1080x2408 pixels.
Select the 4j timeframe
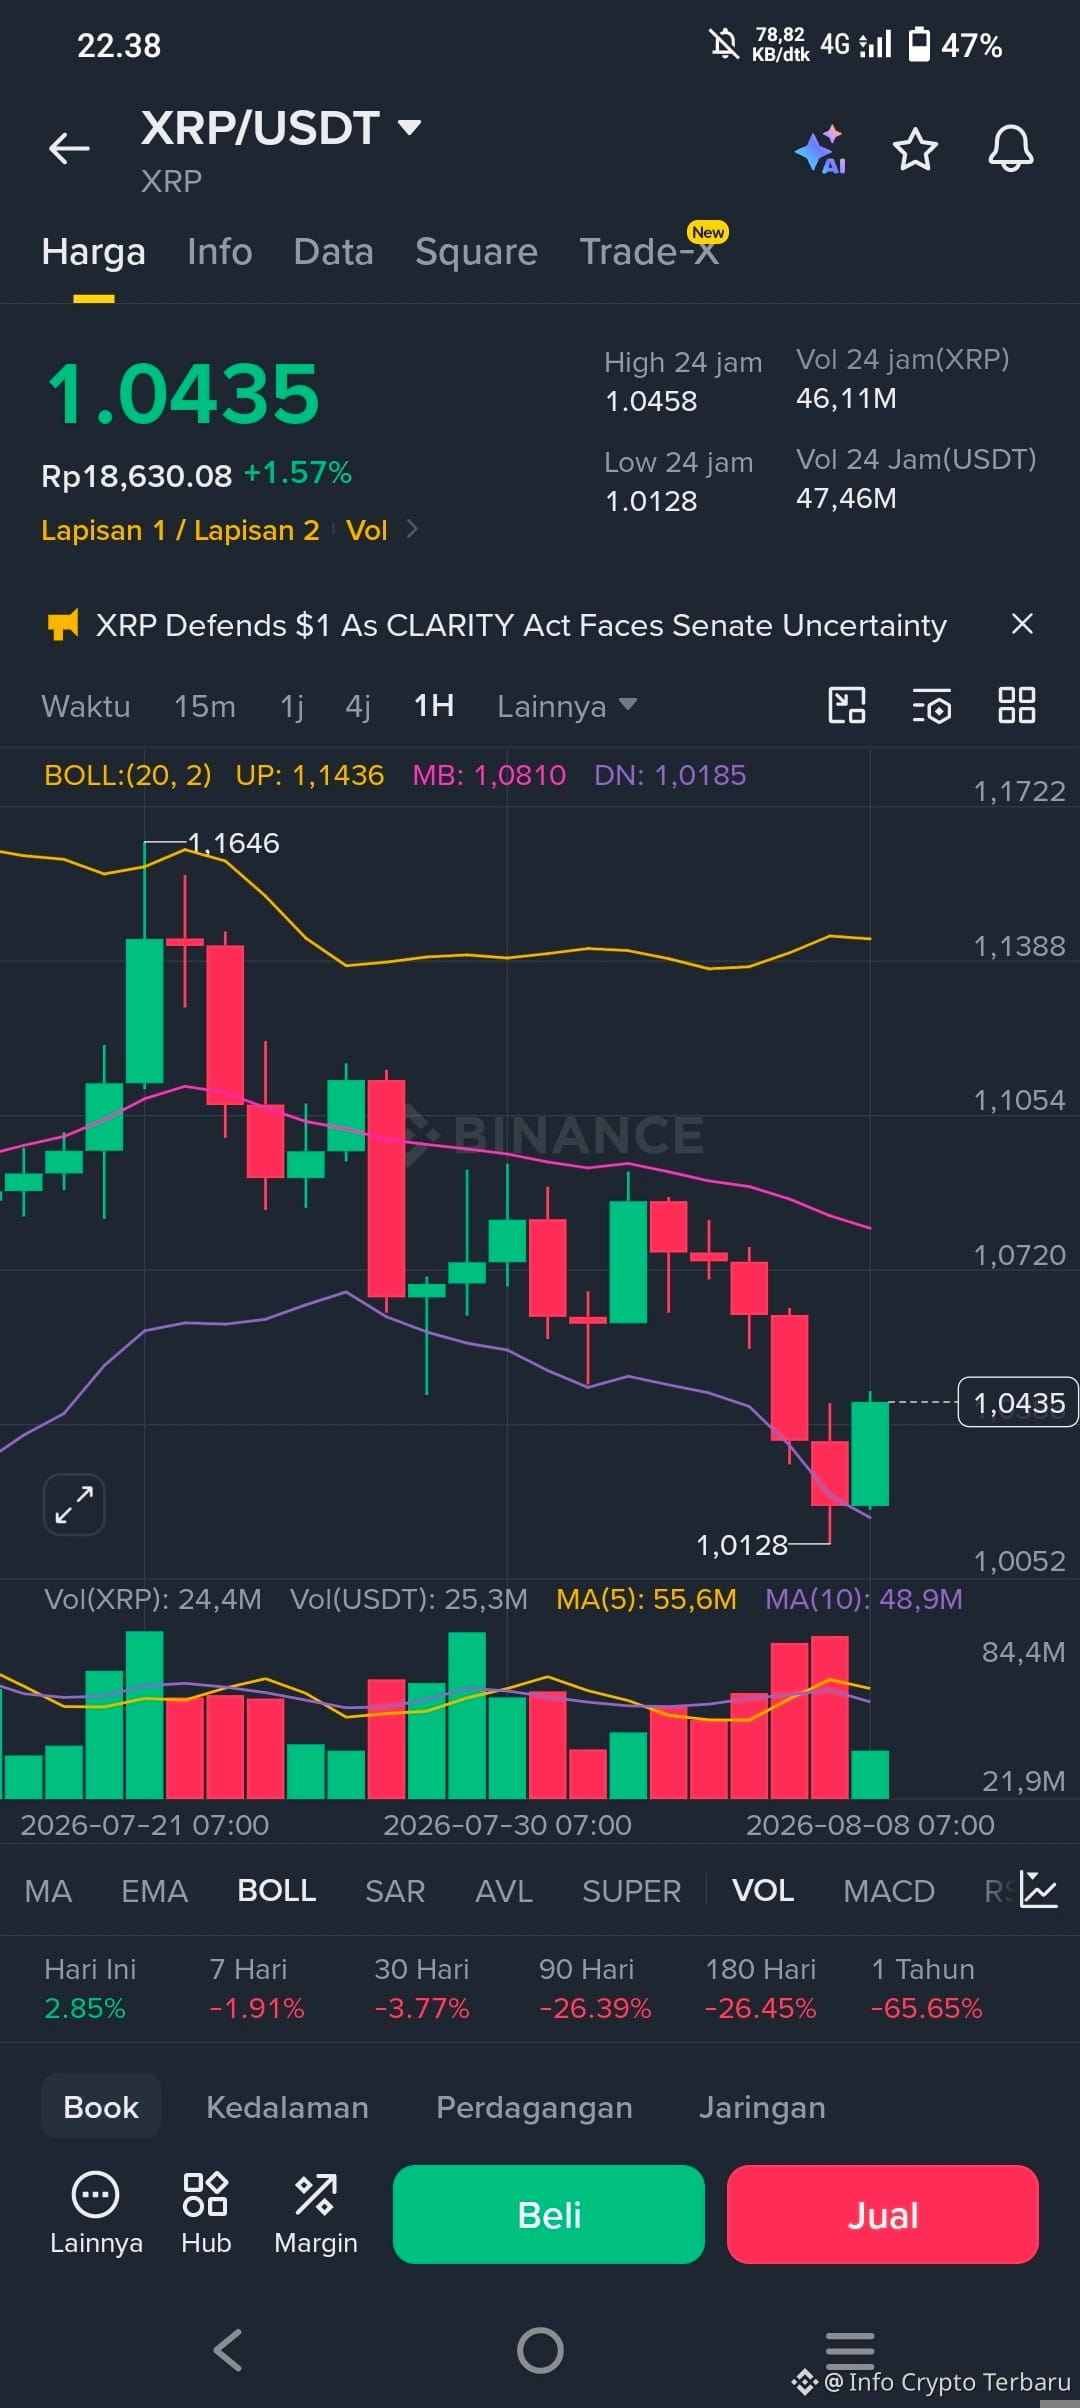[358, 706]
